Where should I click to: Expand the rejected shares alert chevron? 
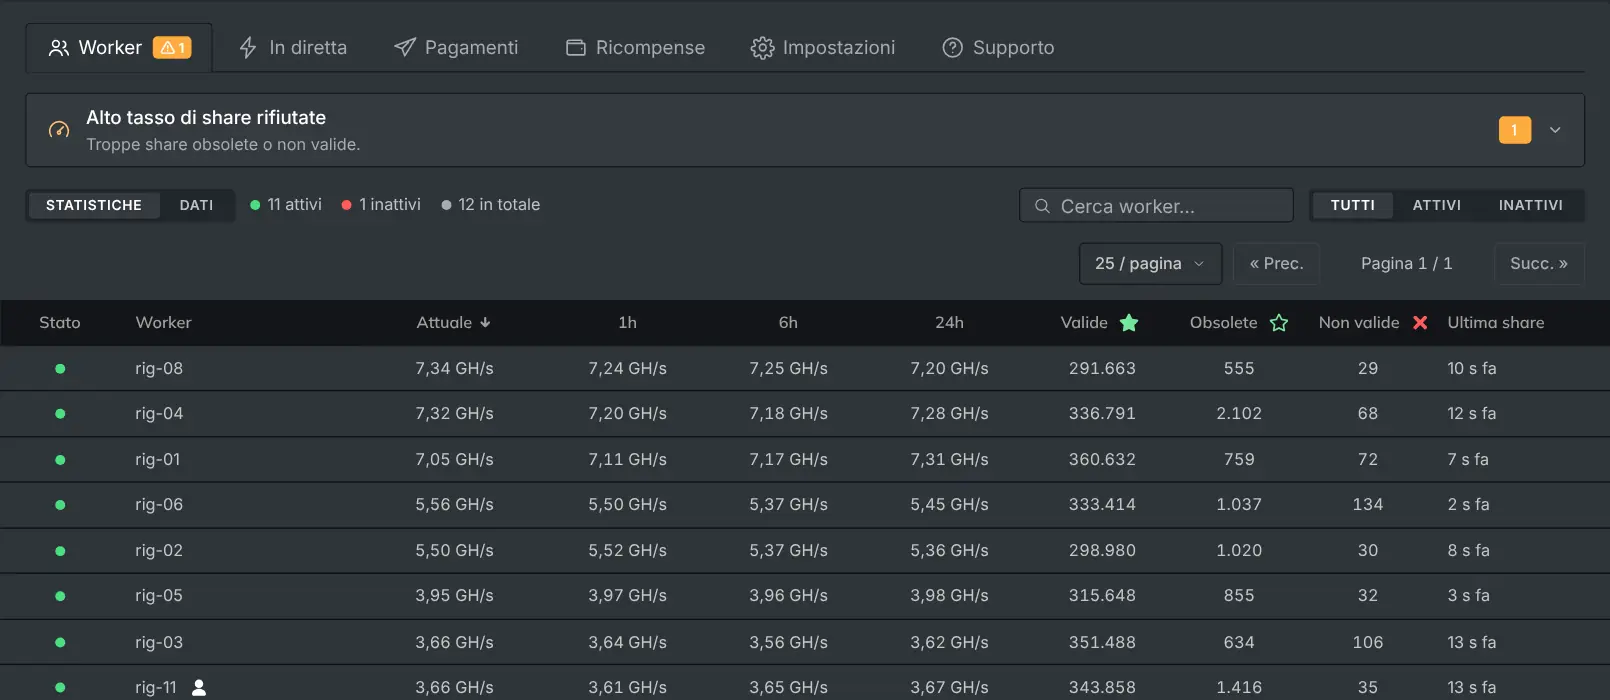point(1555,130)
